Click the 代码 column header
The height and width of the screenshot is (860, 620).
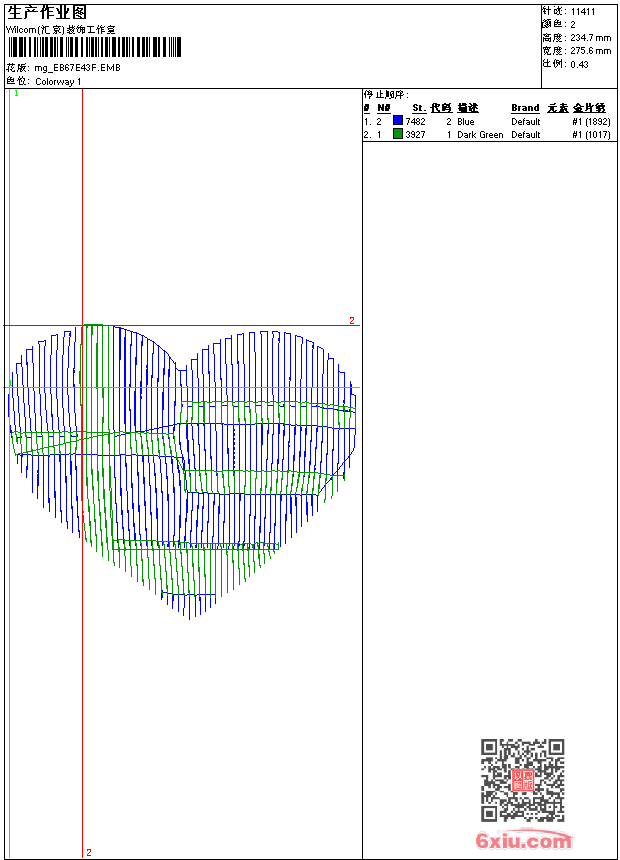[441, 108]
